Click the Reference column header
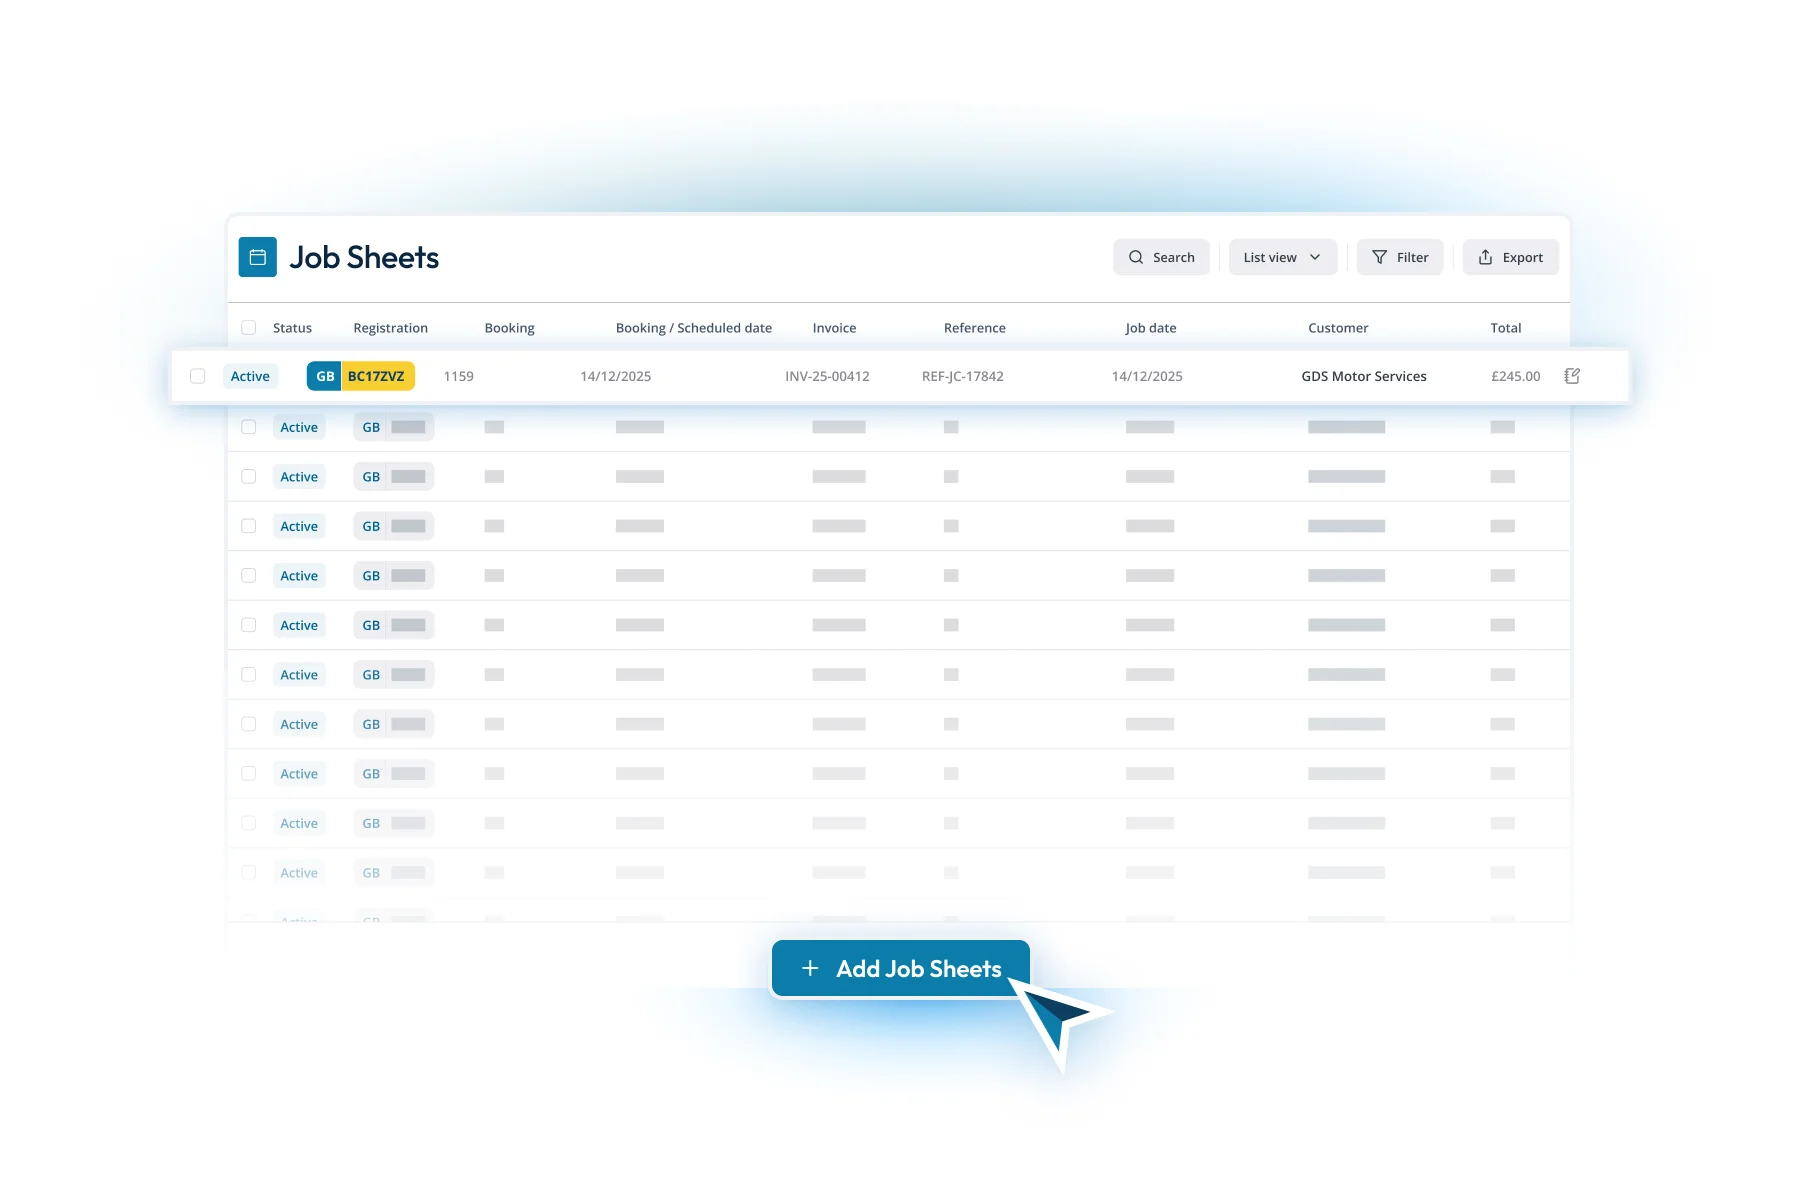This screenshot has height=1200, width=1800. point(975,328)
